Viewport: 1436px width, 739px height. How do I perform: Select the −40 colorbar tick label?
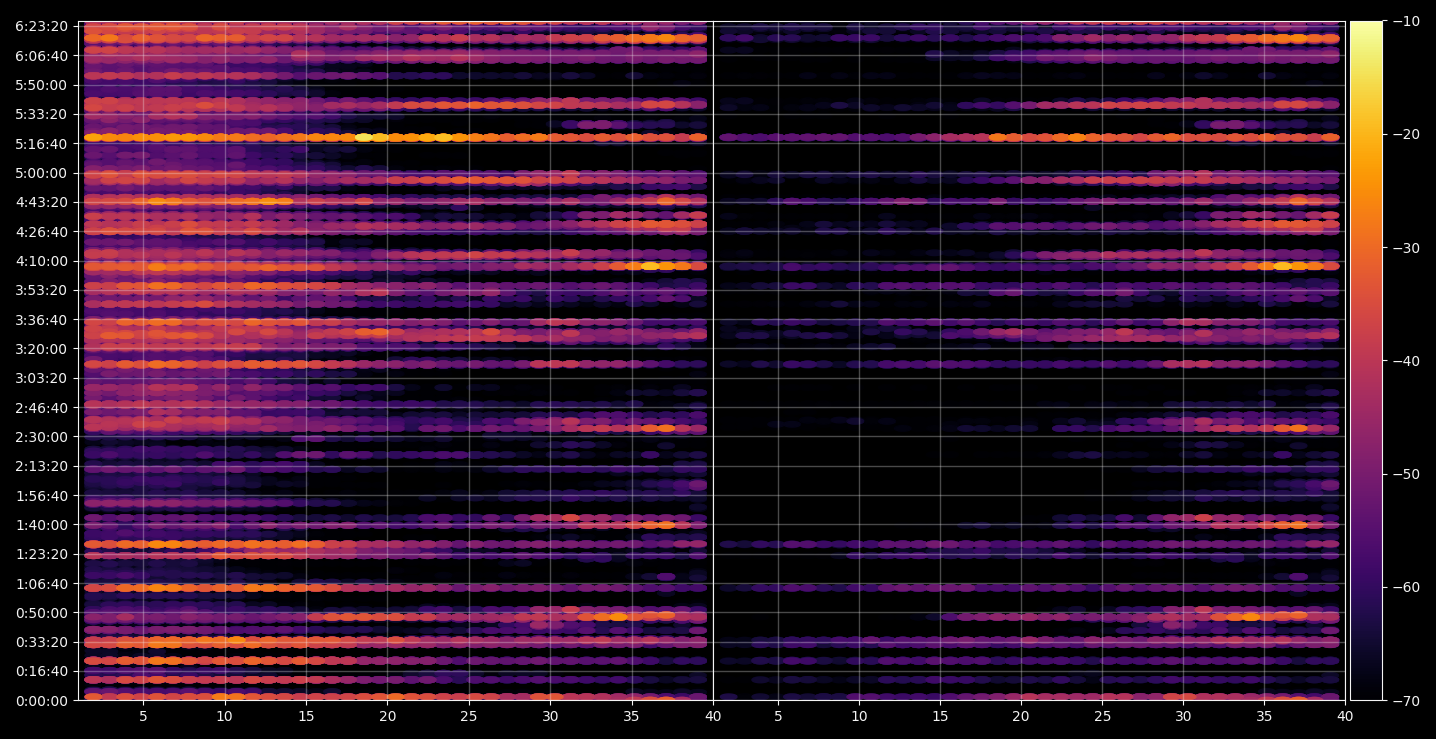(x=1406, y=360)
